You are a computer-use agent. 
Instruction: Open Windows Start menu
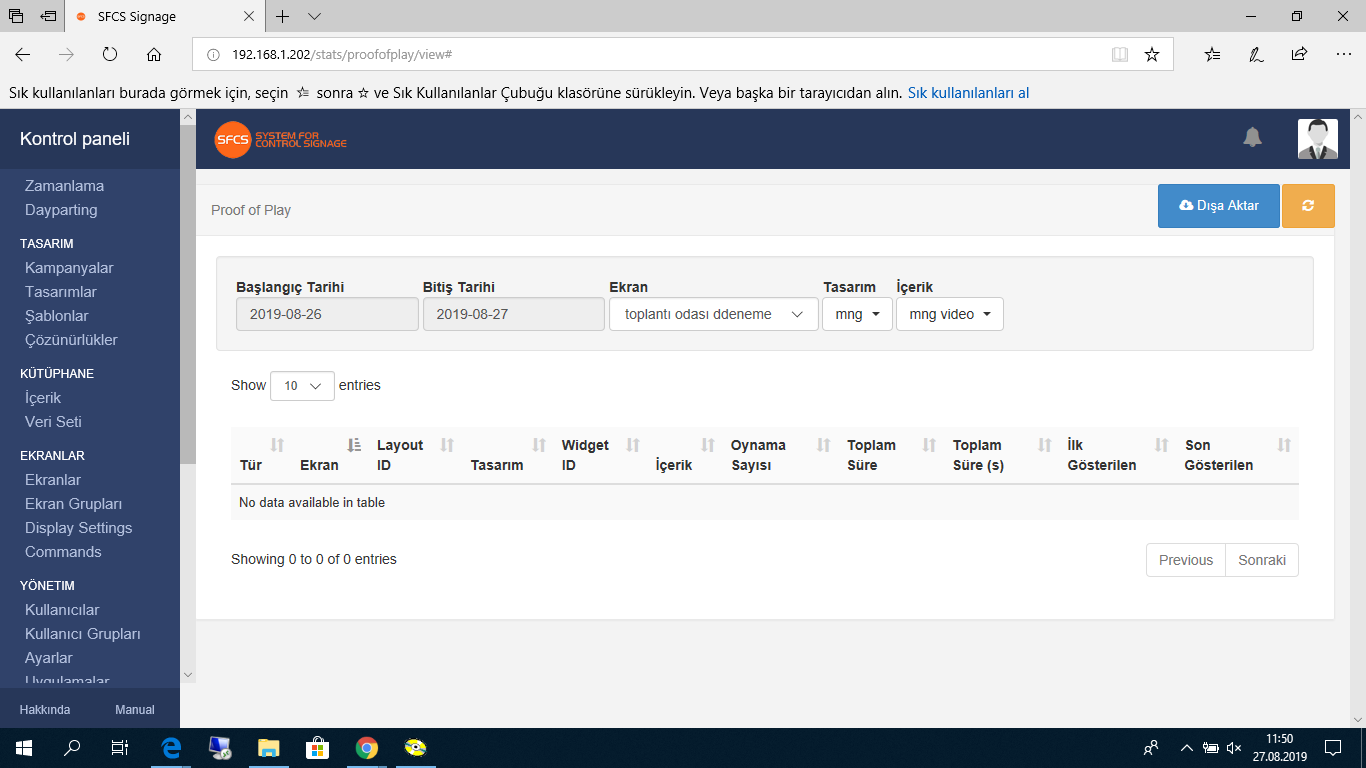point(23,747)
